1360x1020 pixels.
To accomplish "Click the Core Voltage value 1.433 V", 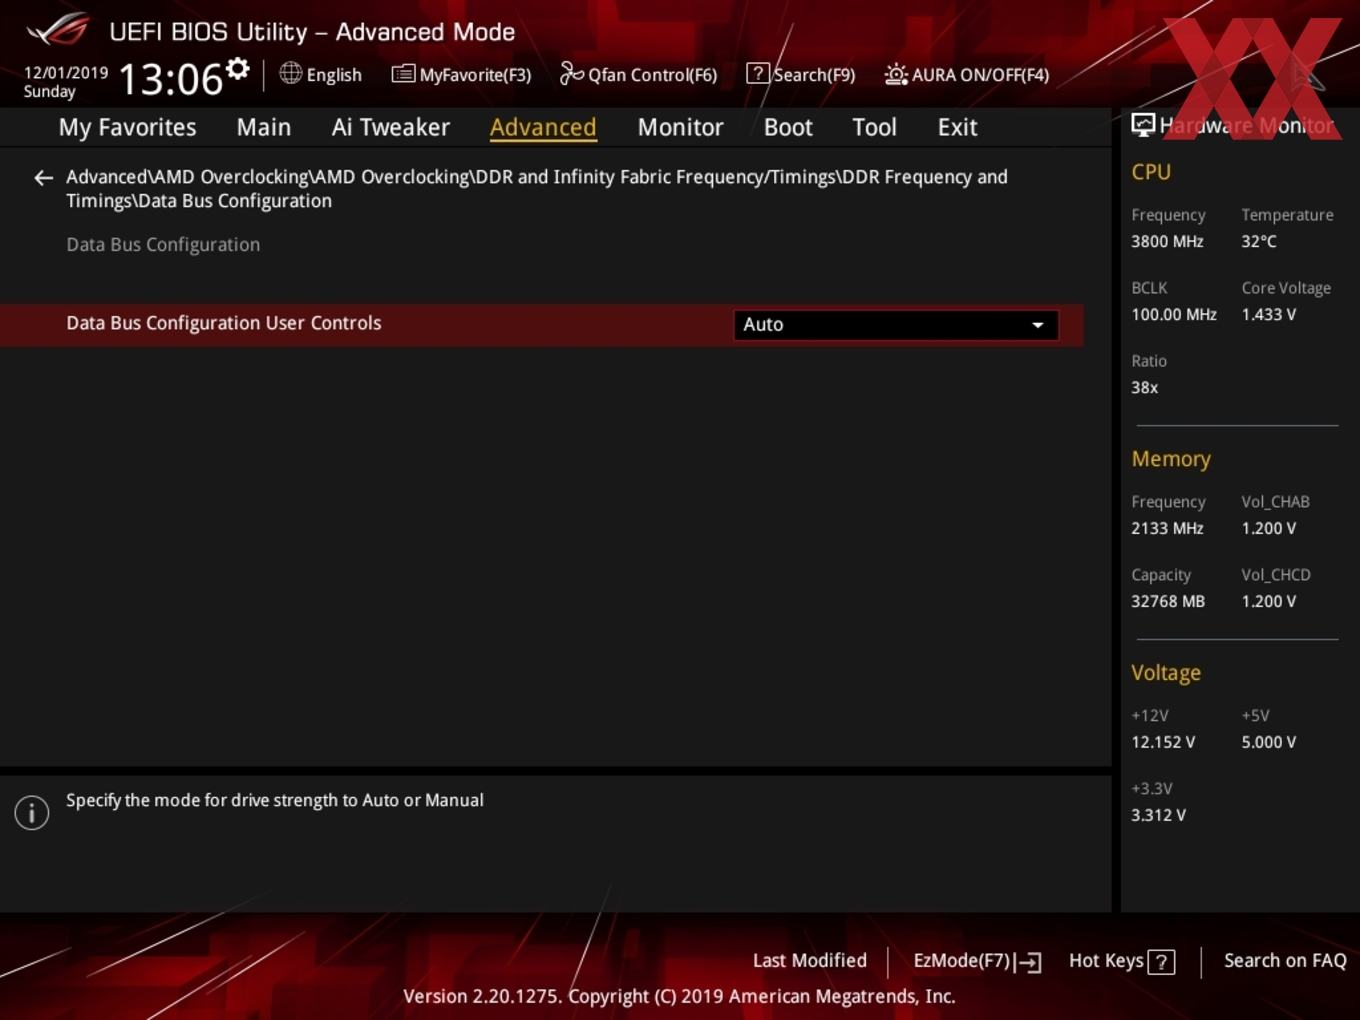I will point(1269,314).
